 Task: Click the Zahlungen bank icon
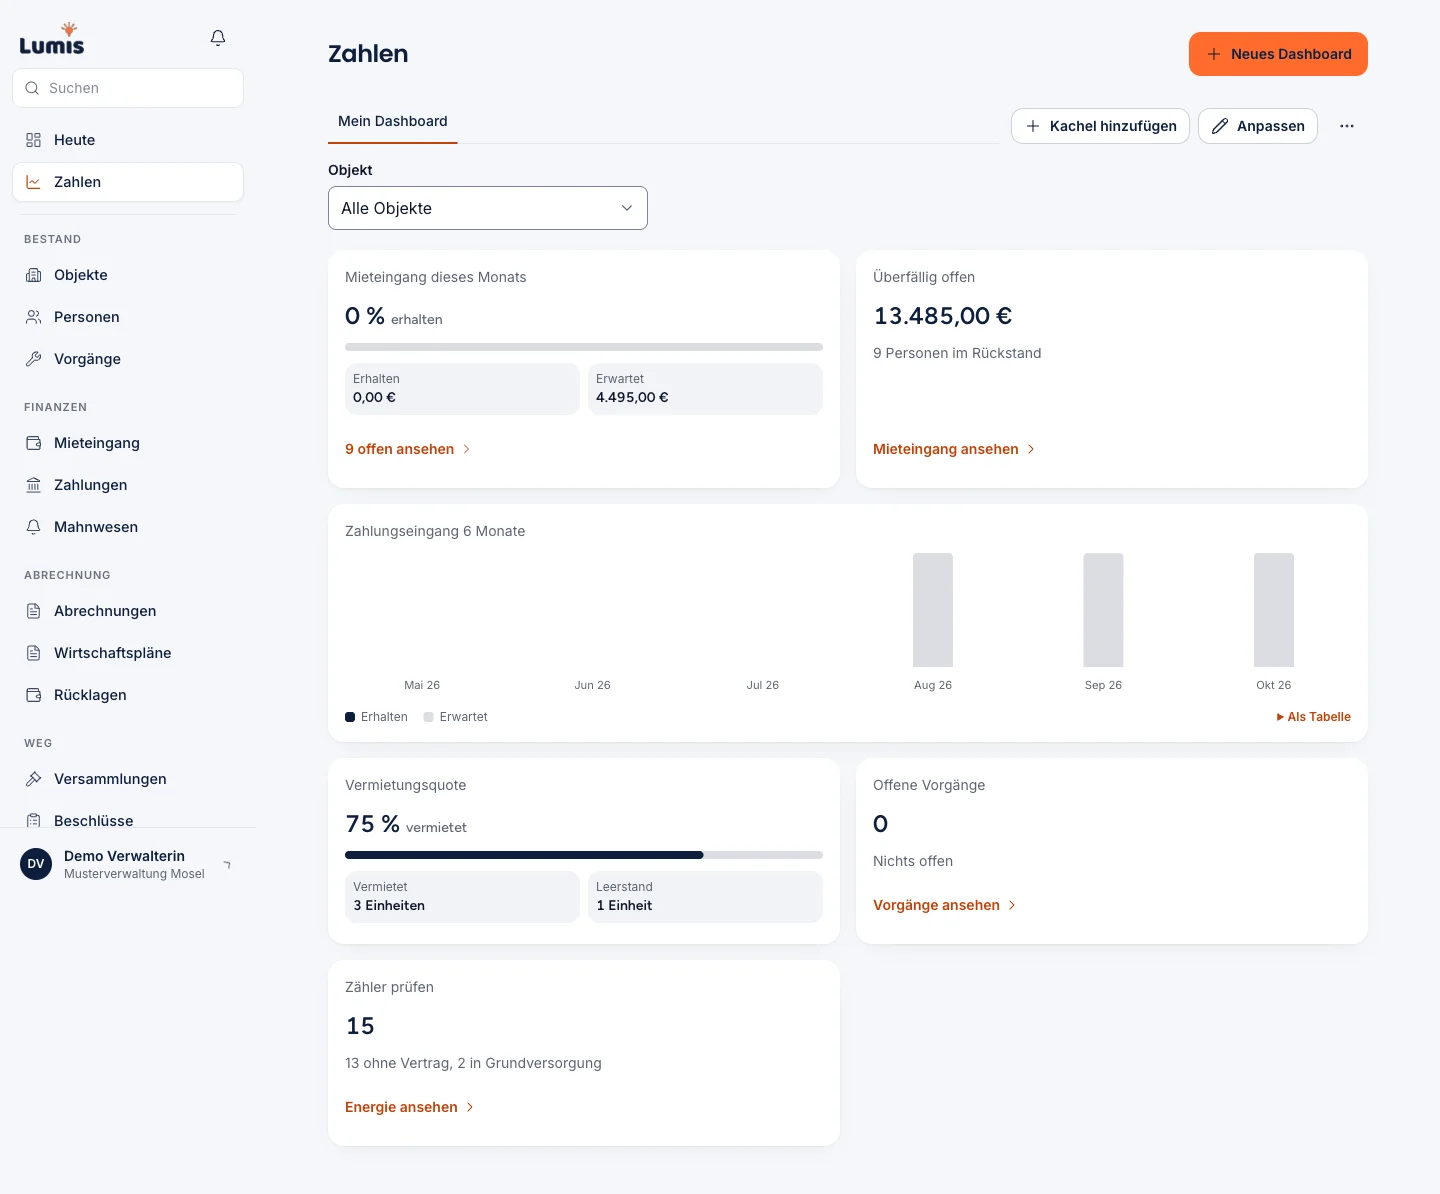(34, 485)
